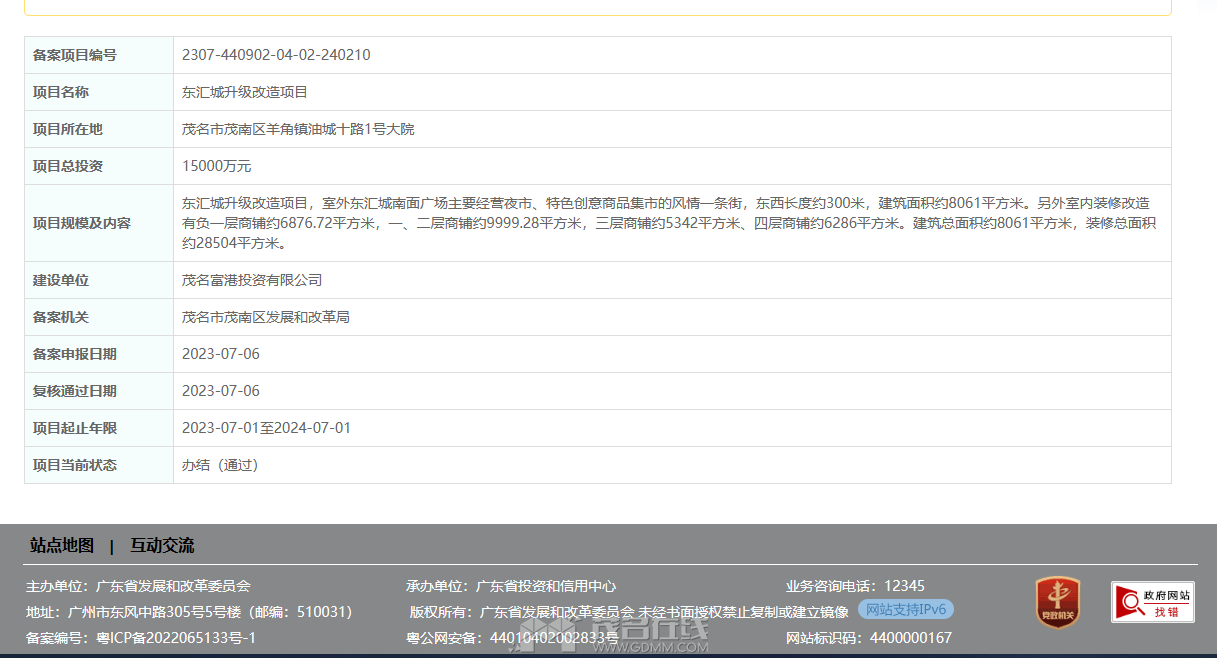Click the 项目所在地 label cell

(99, 129)
